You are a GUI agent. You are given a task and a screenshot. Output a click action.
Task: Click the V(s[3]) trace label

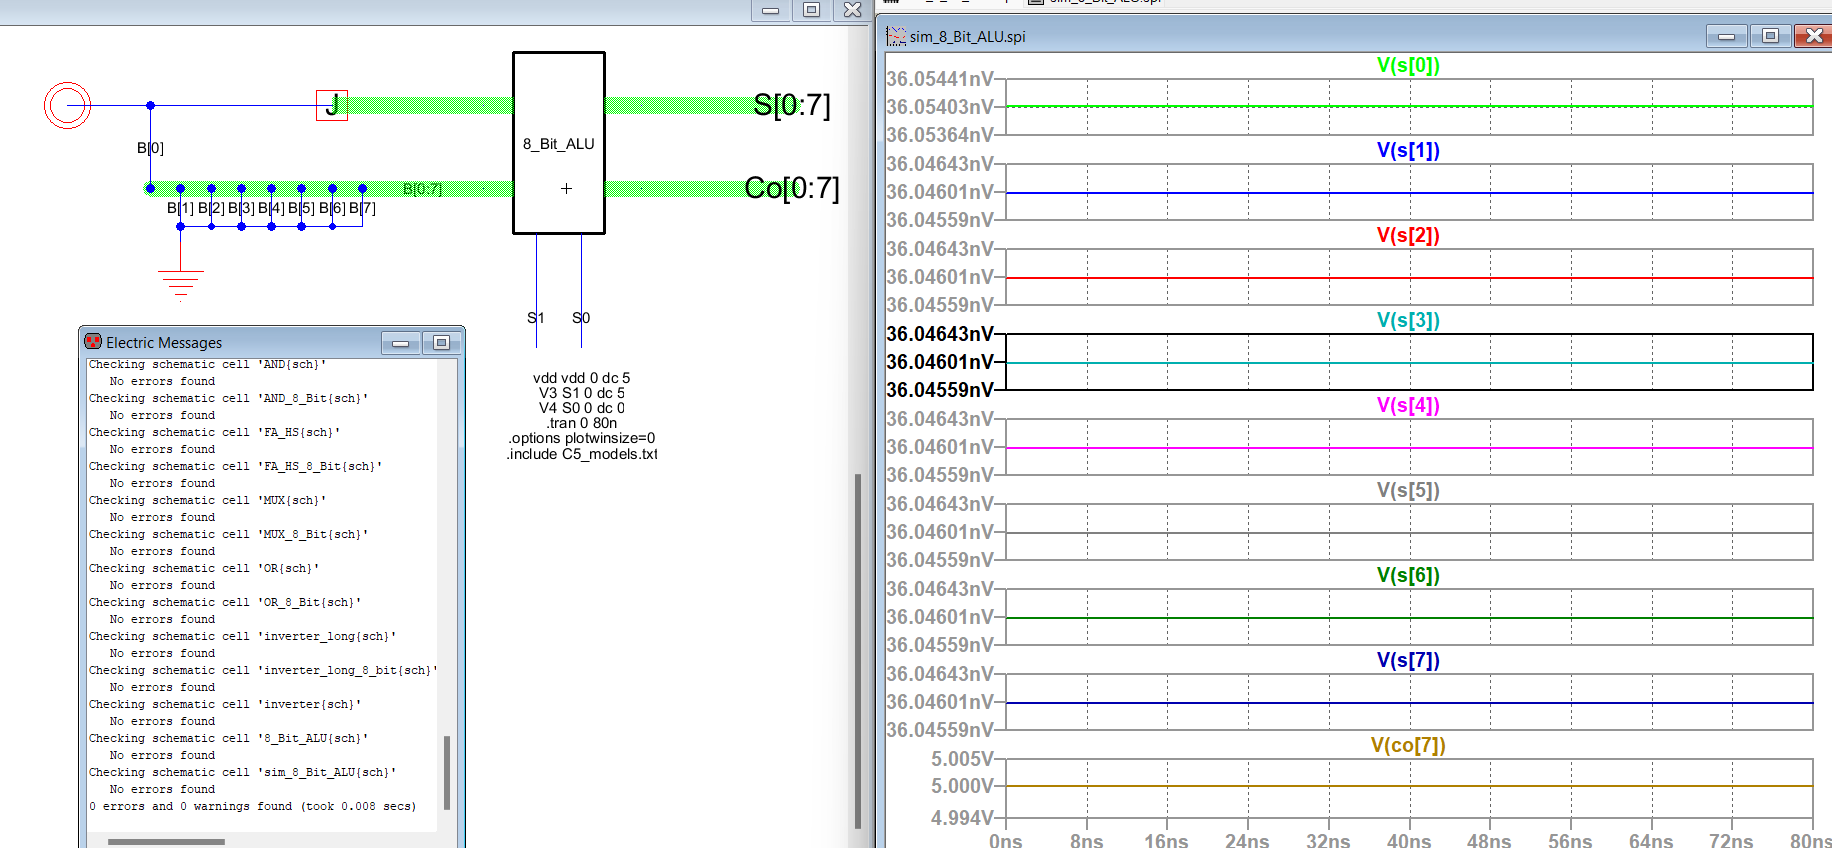[x=1408, y=320]
